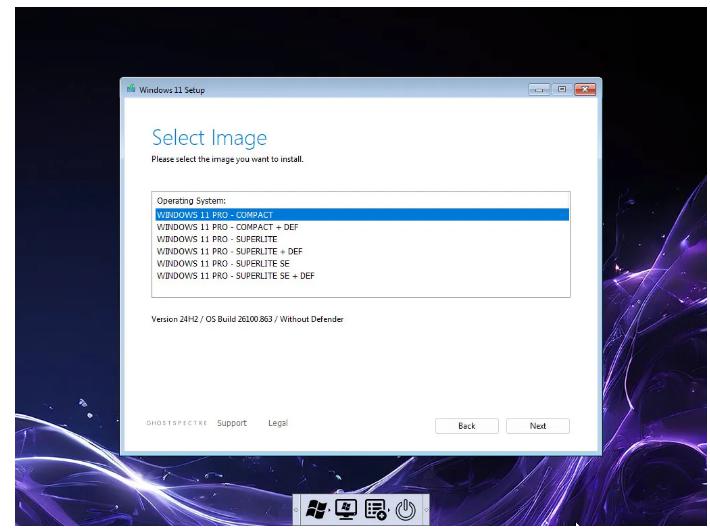Open the Legal link
The height and width of the screenshot is (532, 710).
click(277, 423)
